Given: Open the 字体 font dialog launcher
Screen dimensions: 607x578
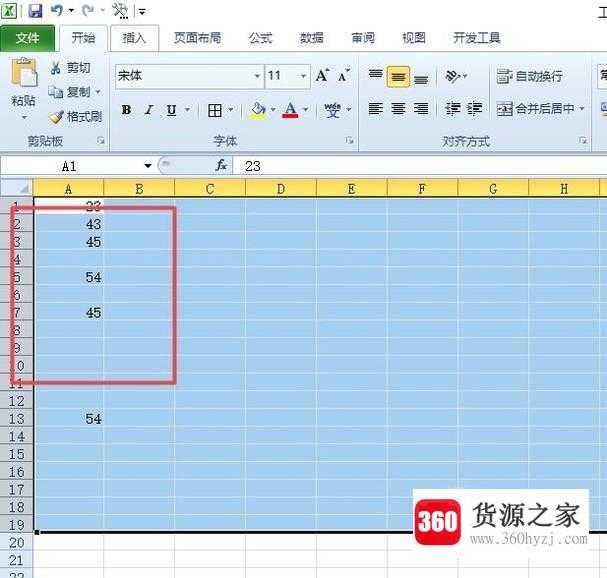Looking at the screenshot, I should tap(350, 141).
